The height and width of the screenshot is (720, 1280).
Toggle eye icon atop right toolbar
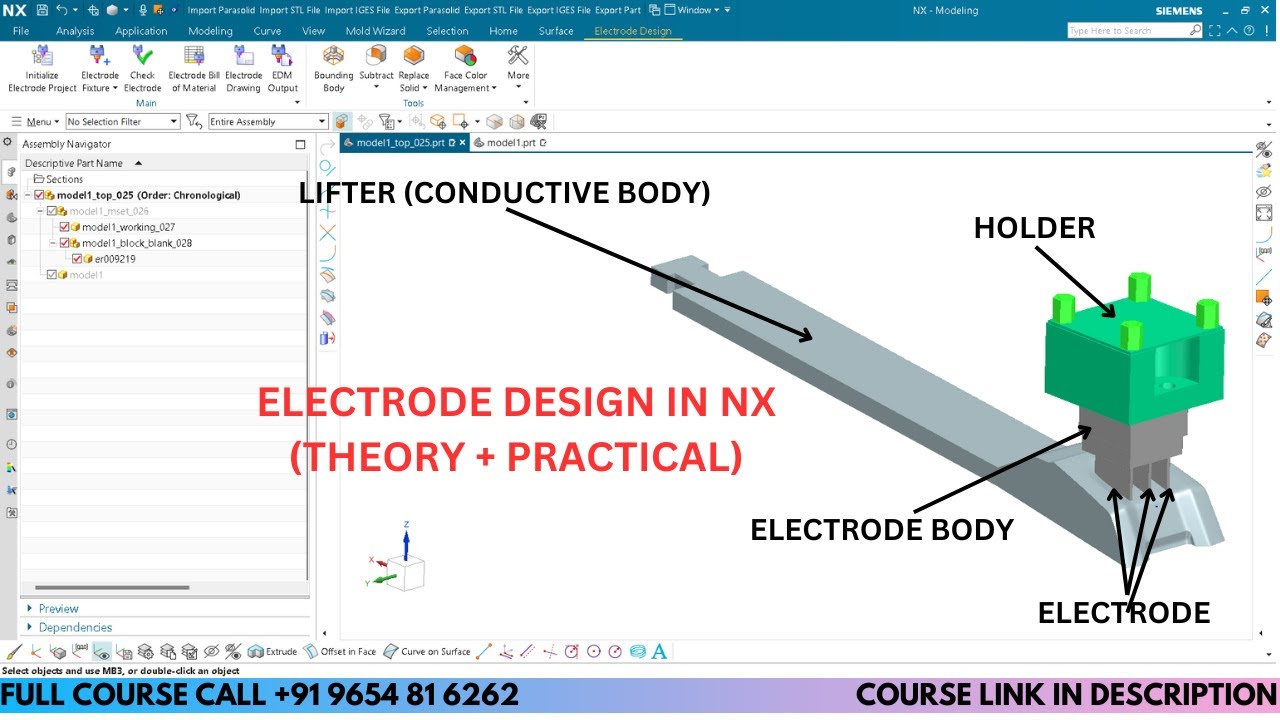point(1264,150)
